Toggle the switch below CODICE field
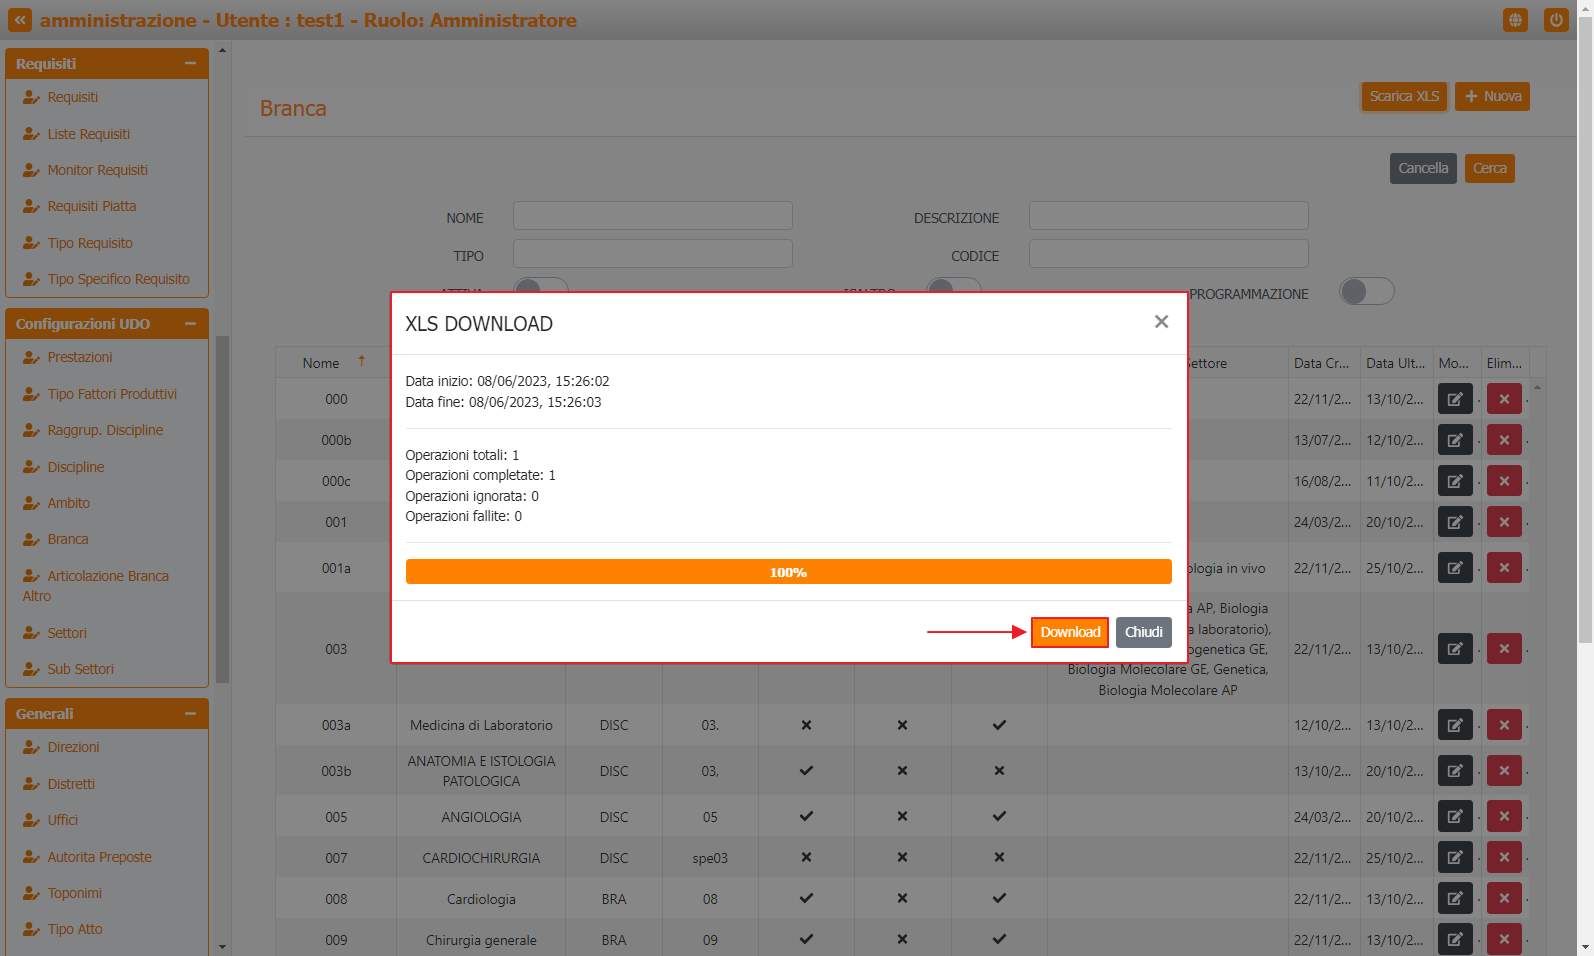 tap(953, 286)
